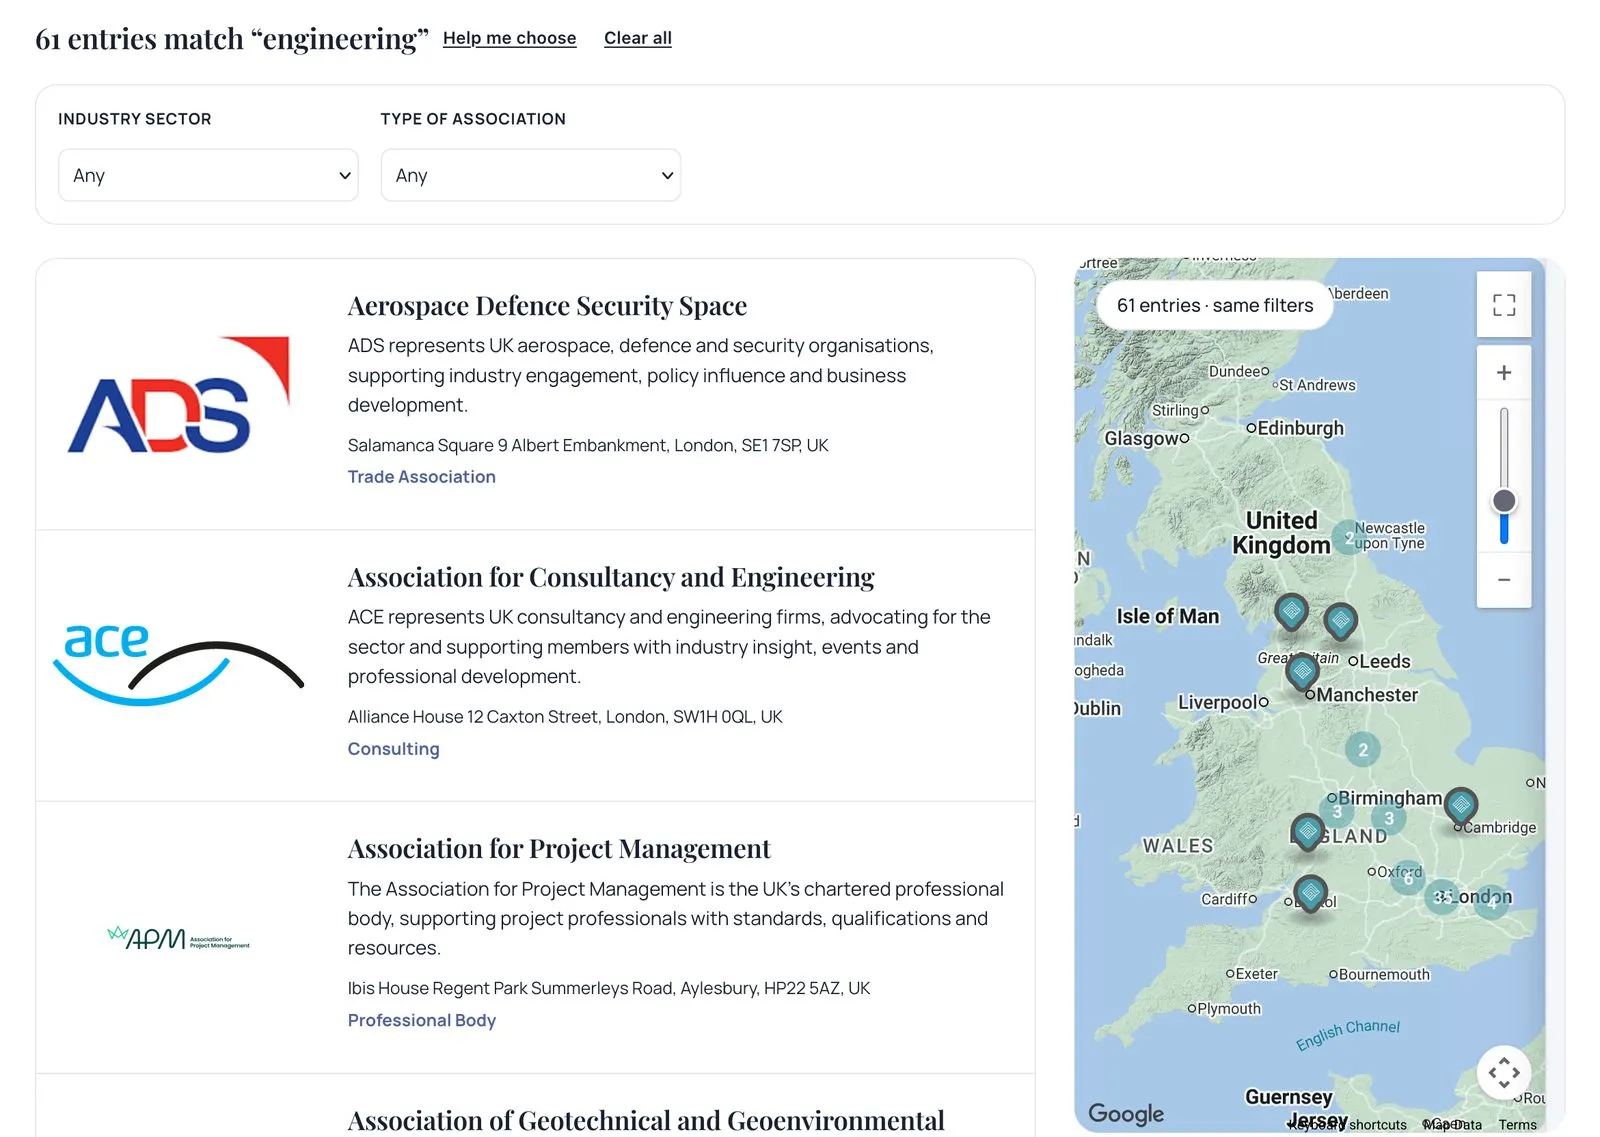Expand the Type of Association dropdown
Image resolution: width=1600 pixels, height=1137 pixels.
pos(531,175)
